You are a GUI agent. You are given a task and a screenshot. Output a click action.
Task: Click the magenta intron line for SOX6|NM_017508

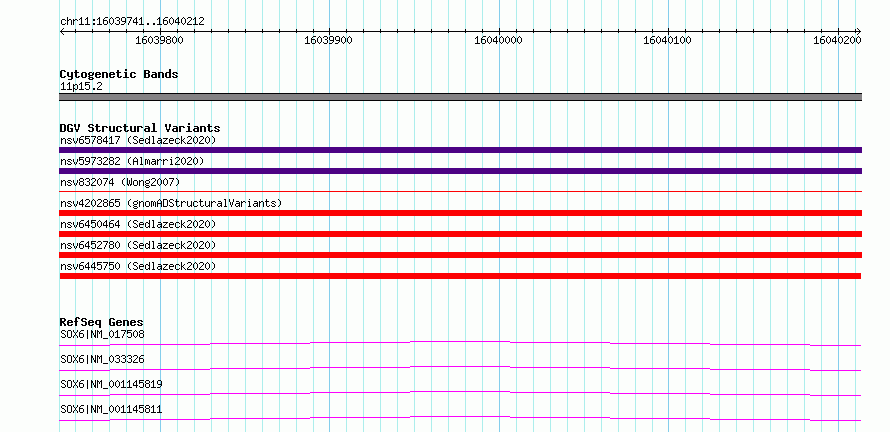(460, 342)
